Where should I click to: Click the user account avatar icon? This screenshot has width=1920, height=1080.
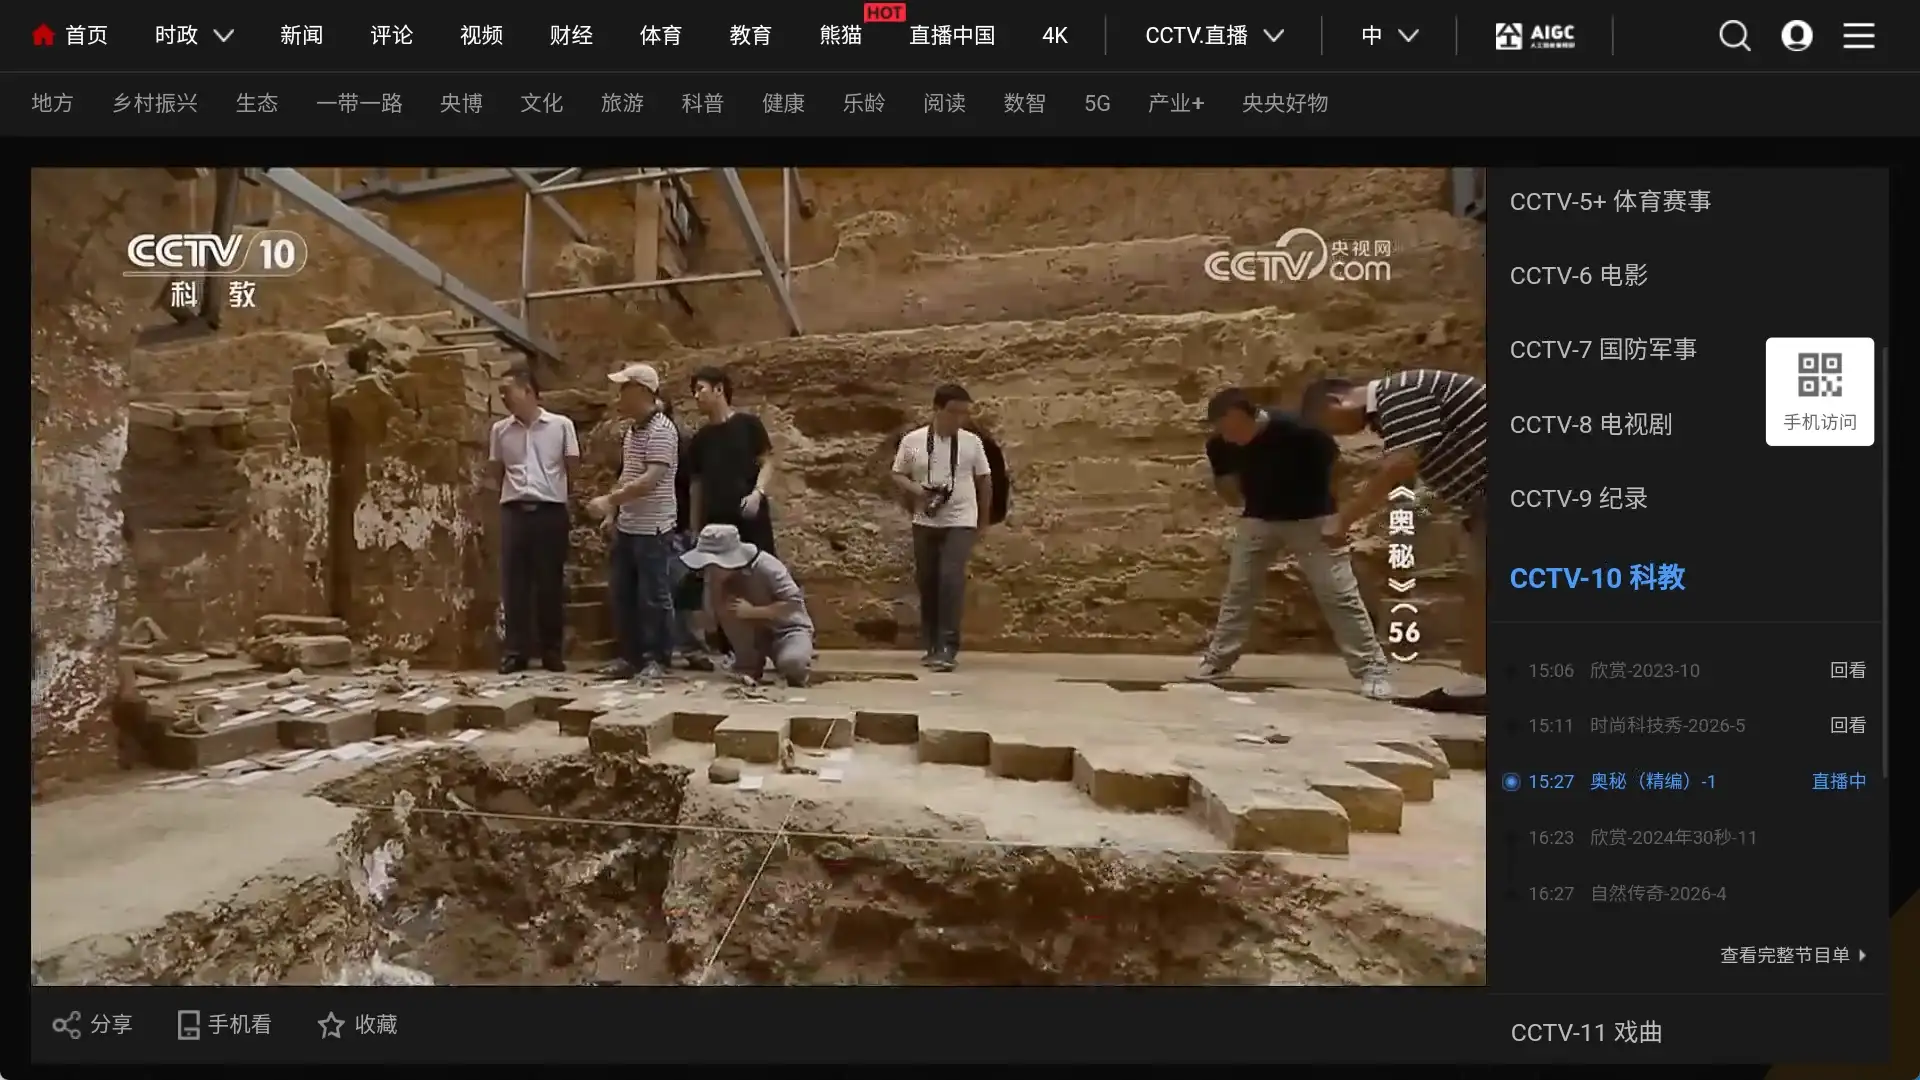point(1797,36)
